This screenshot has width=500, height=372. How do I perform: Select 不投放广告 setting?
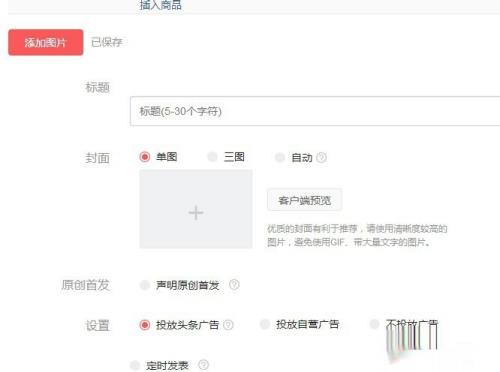(x=375, y=324)
